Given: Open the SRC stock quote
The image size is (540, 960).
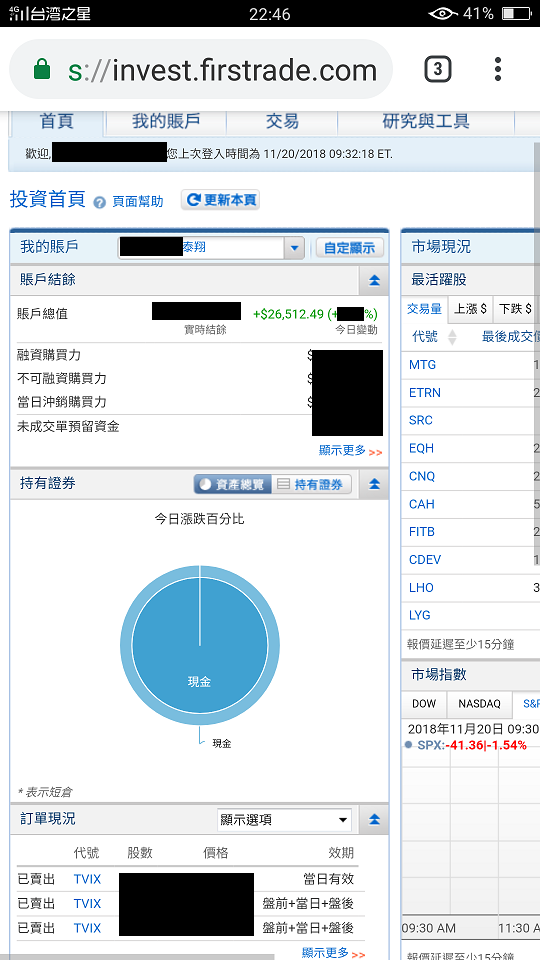Looking at the screenshot, I should click(421, 421).
